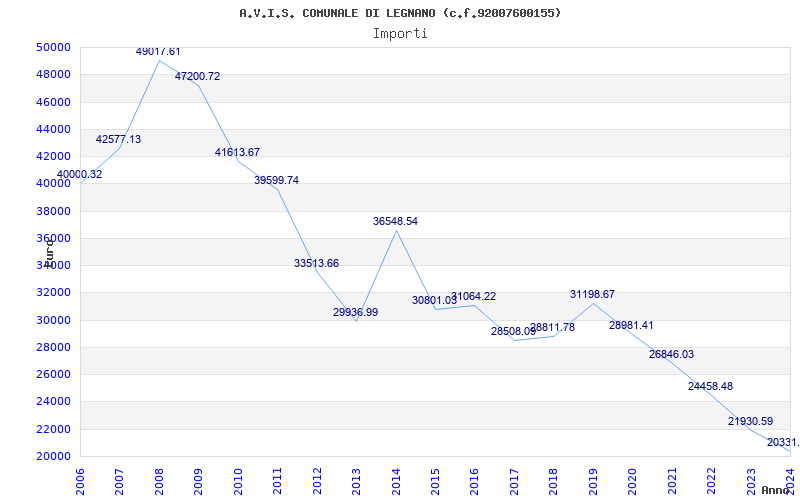This screenshot has width=800, height=500.
Task: Select the peak value 49017.61
Action: pyautogui.click(x=158, y=52)
